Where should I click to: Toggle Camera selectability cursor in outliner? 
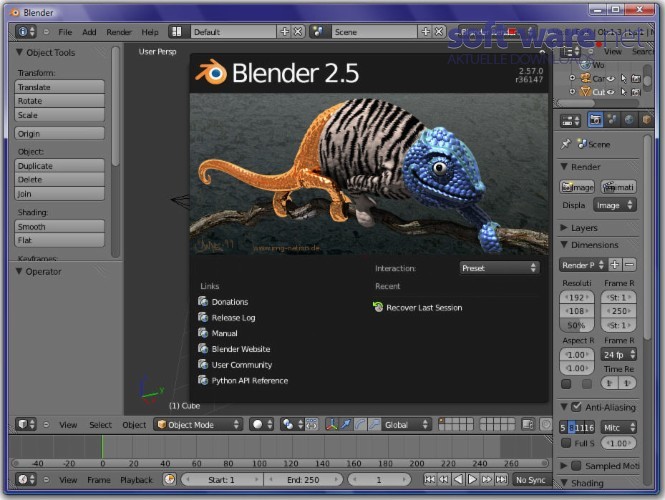pyautogui.click(x=623, y=78)
